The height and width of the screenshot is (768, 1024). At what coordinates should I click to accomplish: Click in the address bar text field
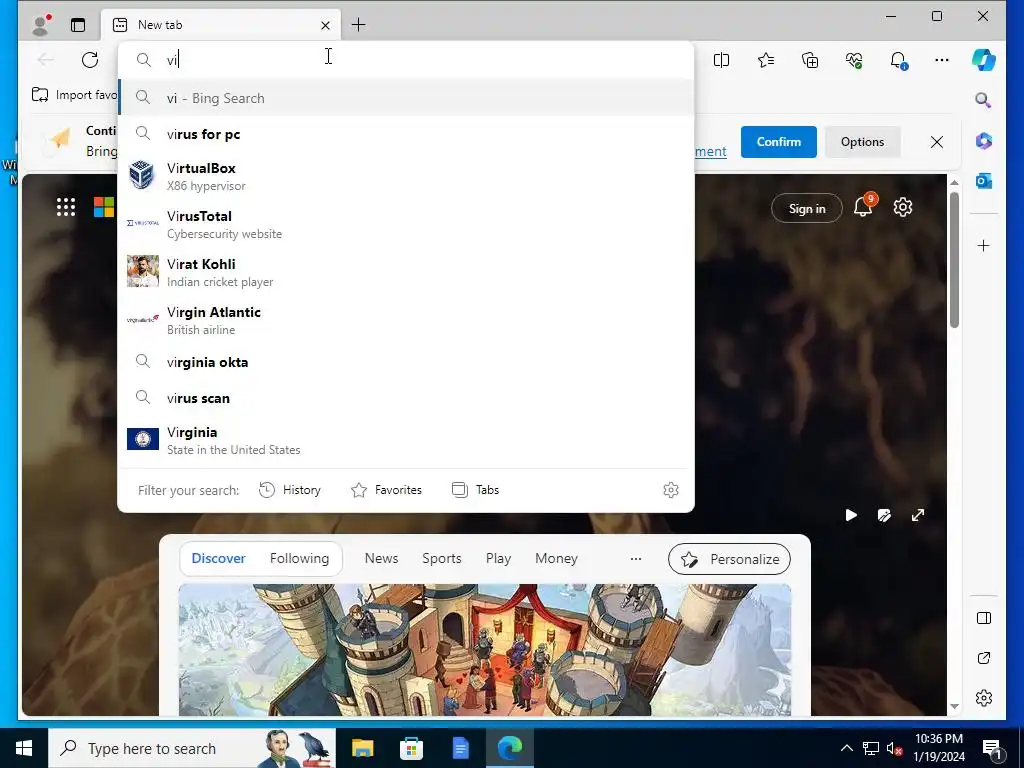click(x=405, y=60)
